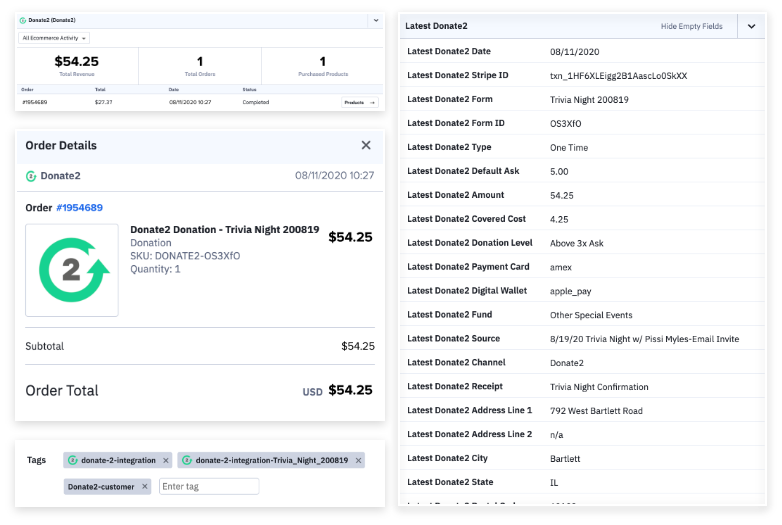
Task: Click icon on donate-2-integration tag
Action: click(x=73, y=460)
